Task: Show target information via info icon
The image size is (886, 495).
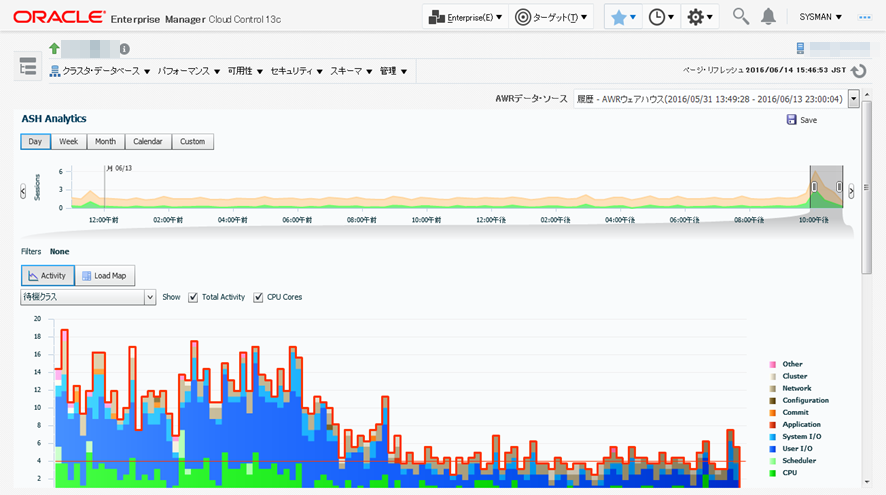Action: click(x=125, y=49)
